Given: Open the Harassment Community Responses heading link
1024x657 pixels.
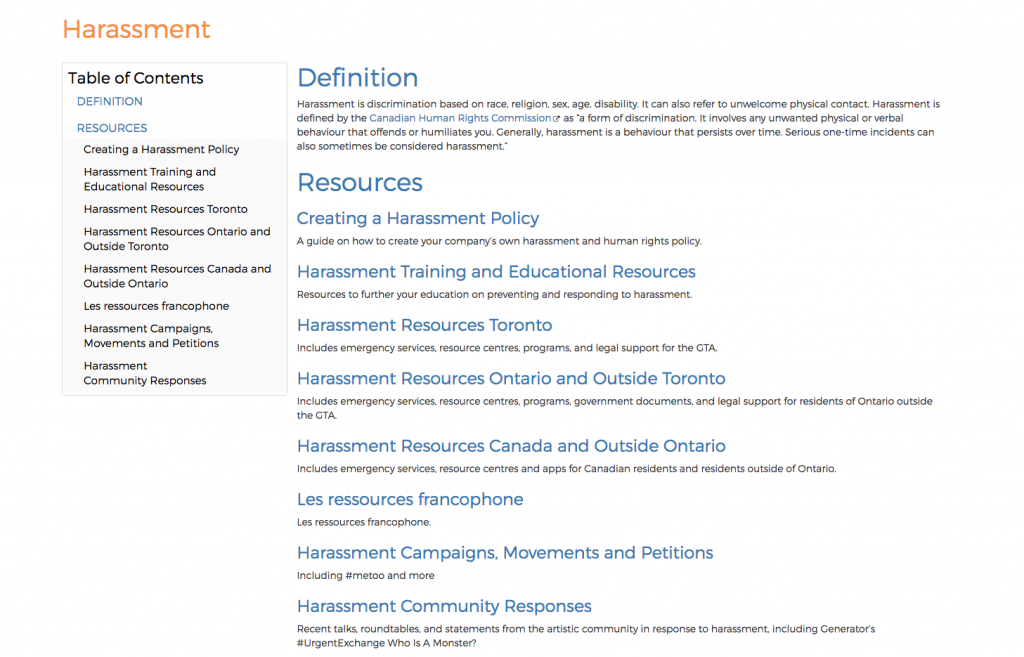Looking at the screenshot, I should click(x=444, y=606).
